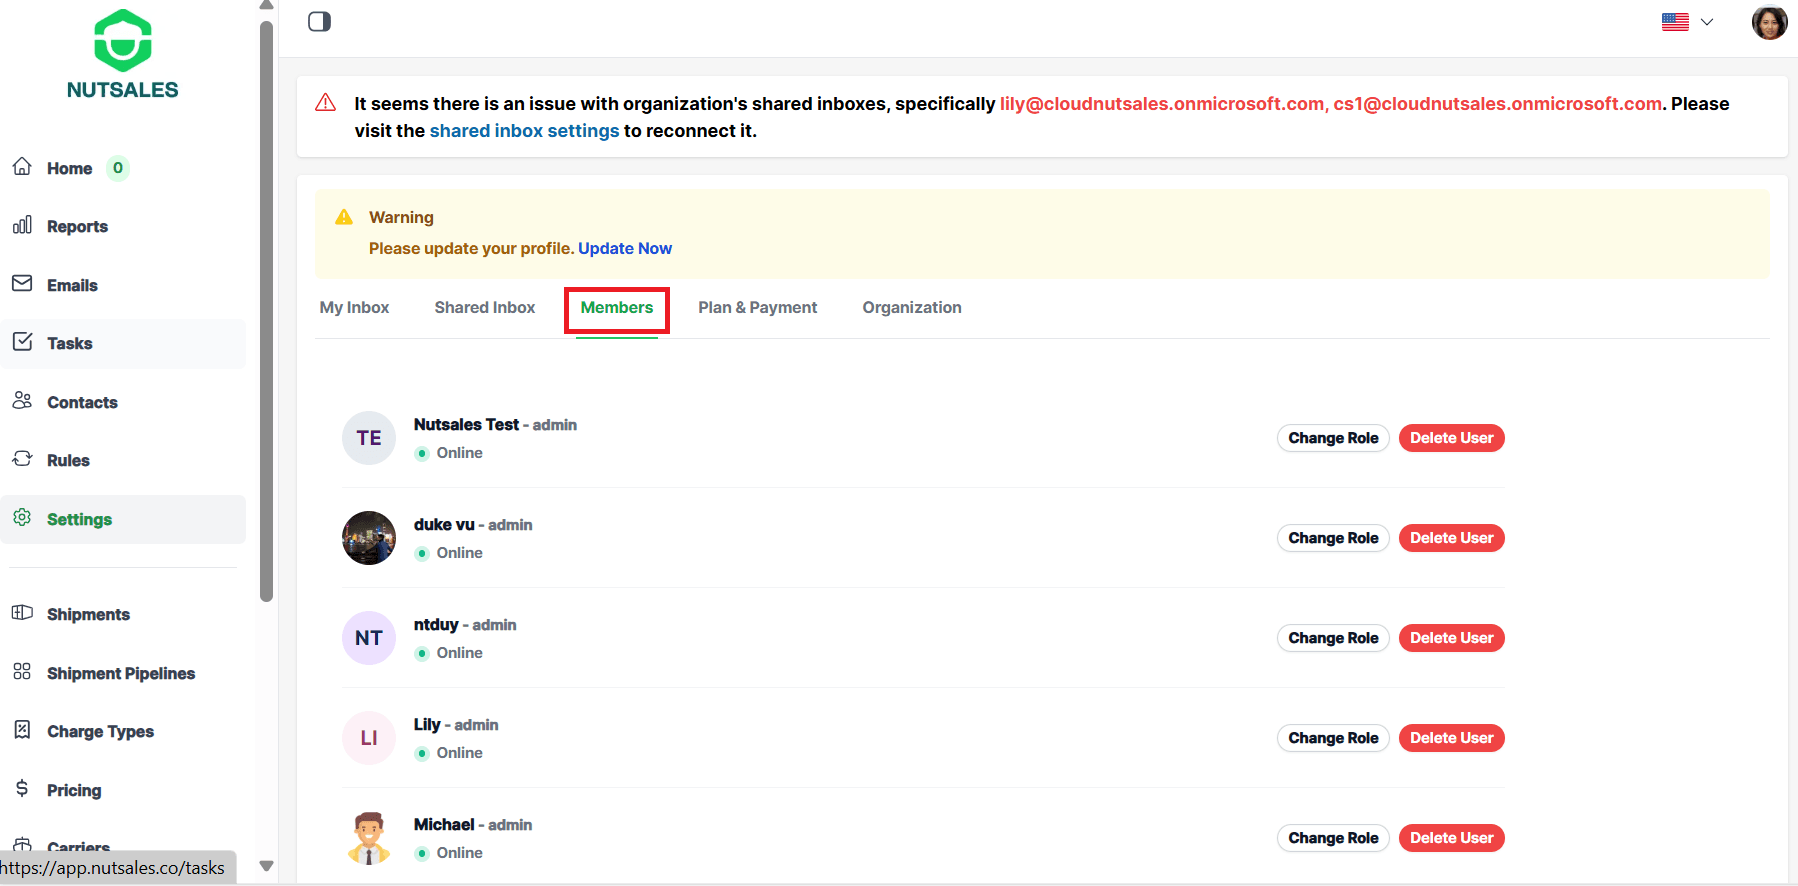Go to Emails in the sidebar
The image size is (1798, 886).
(72, 286)
